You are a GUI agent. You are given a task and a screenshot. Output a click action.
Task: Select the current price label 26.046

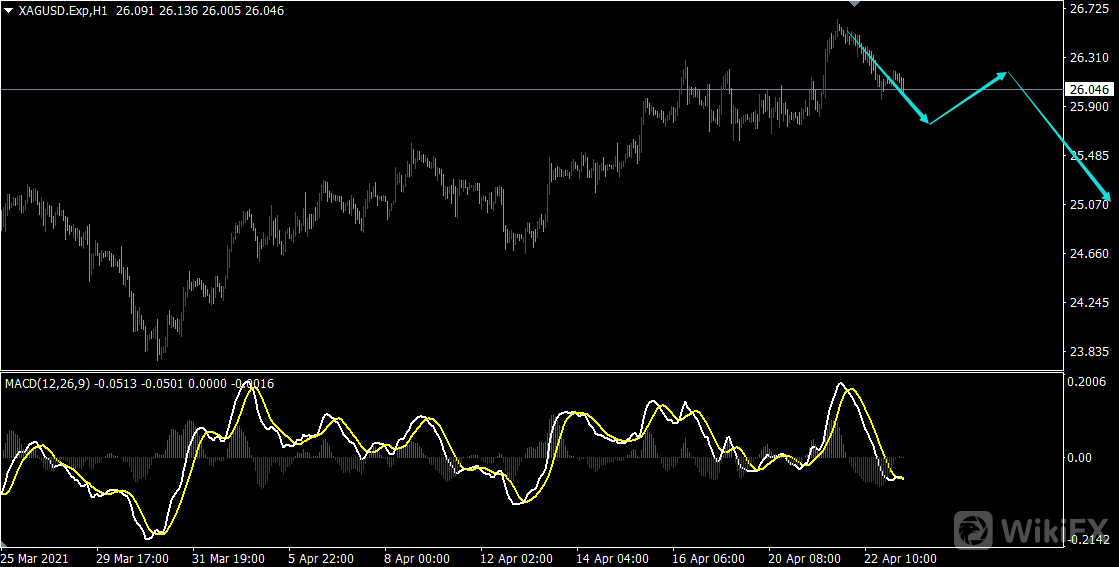[1089, 89]
